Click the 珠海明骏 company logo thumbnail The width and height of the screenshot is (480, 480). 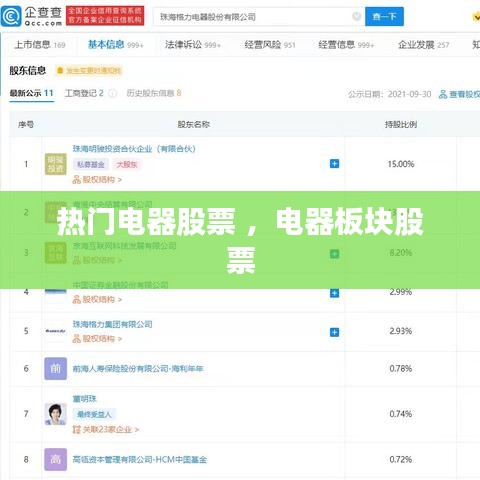[56, 164]
